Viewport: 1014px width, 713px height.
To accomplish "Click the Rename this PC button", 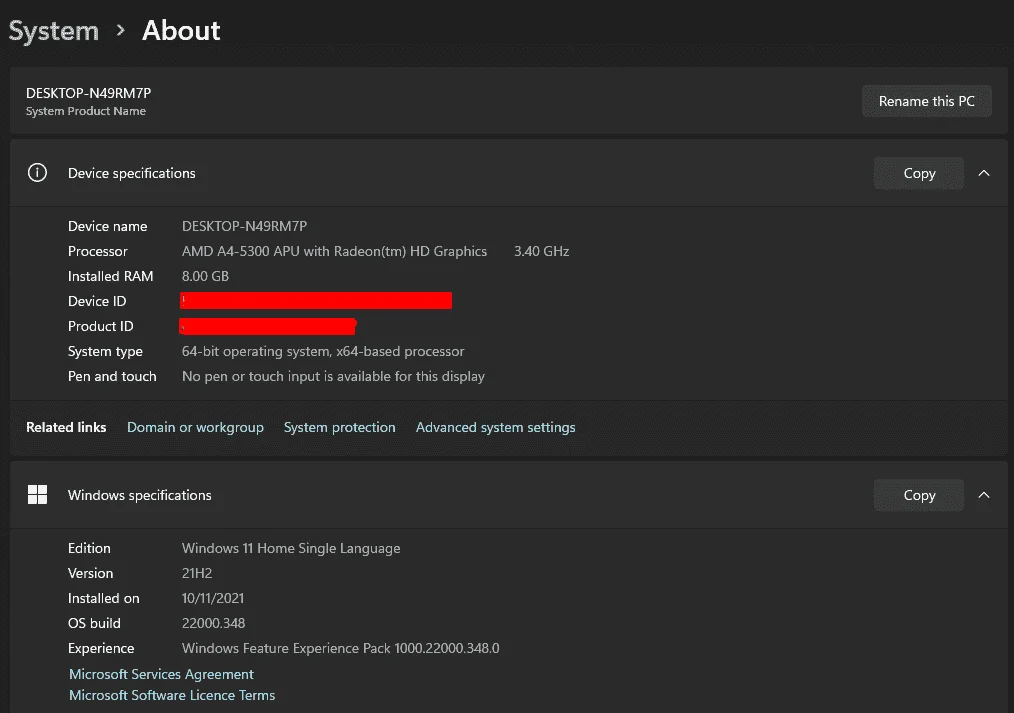I will point(926,101).
